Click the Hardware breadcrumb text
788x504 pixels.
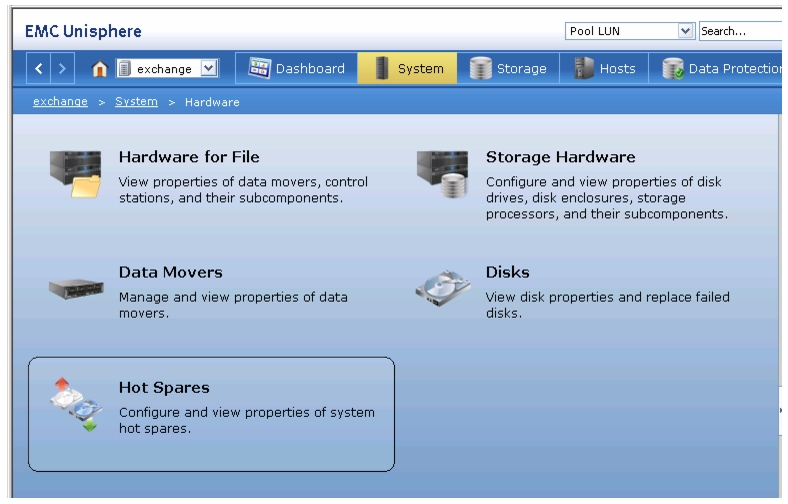click(x=212, y=102)
